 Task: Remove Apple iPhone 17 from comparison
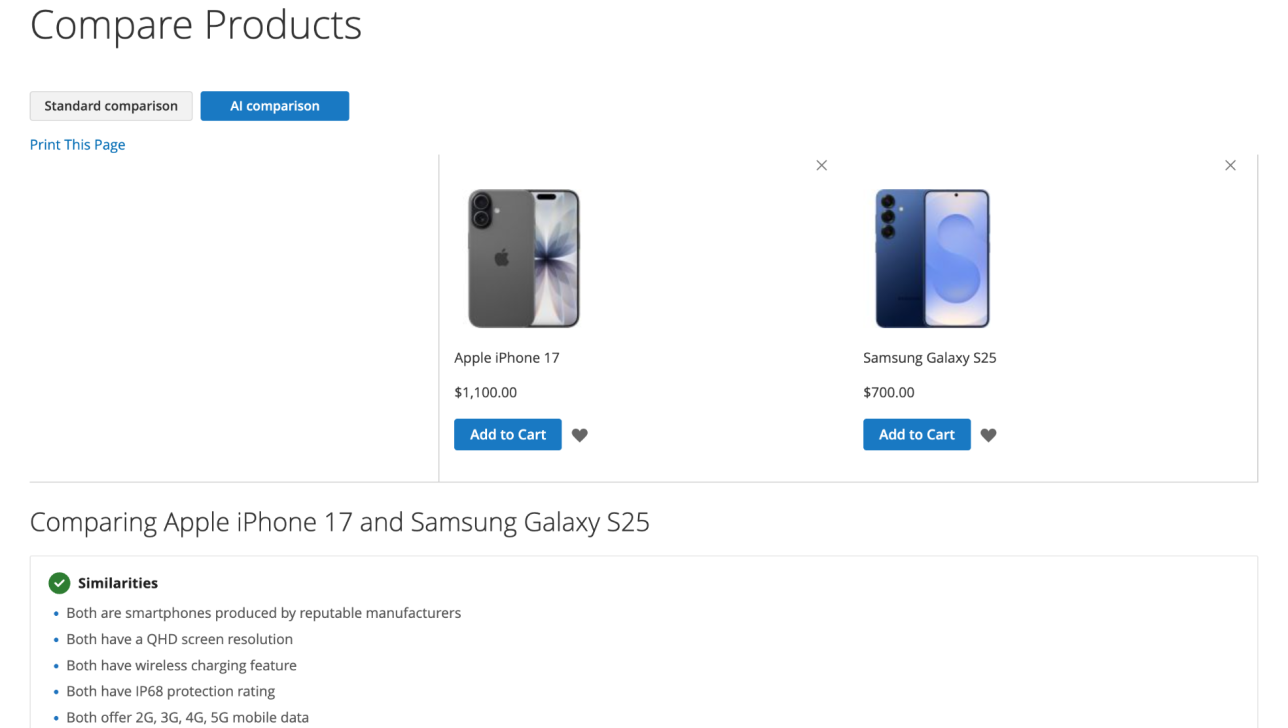pyautogui.click(x=821, y=166)
